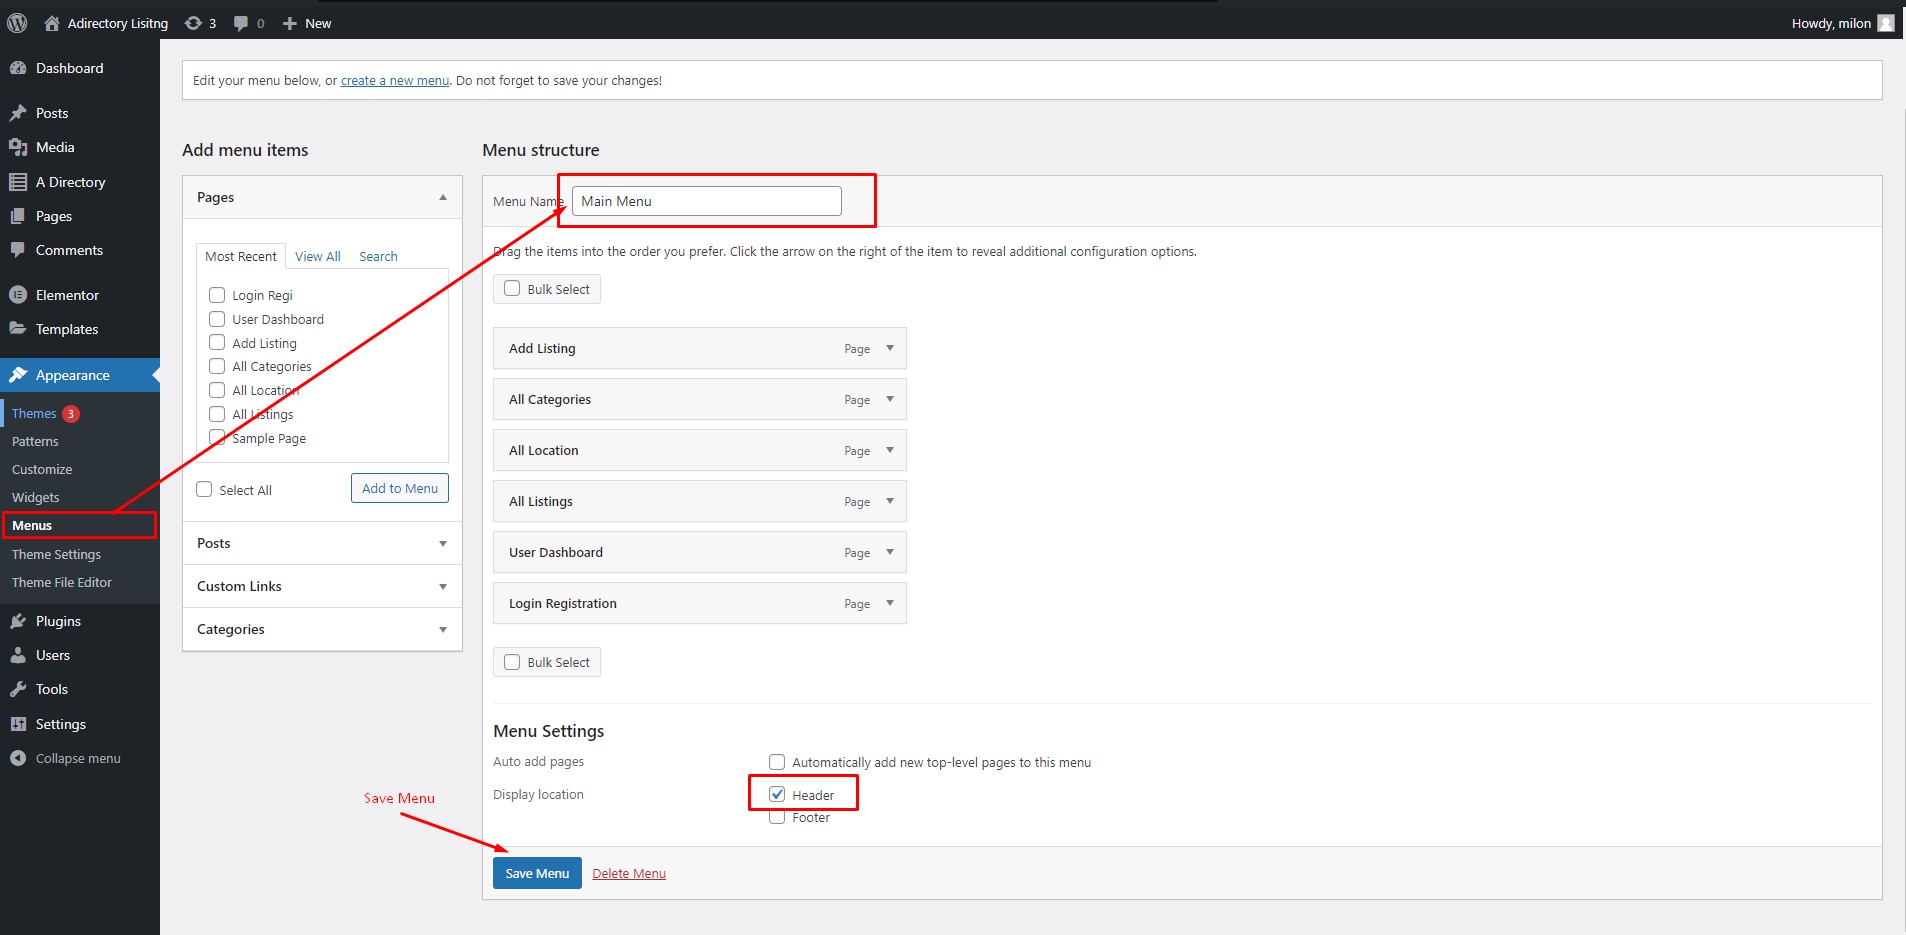Click the WordPress logo in top bar
The image size is (1906, 935).
16,22
